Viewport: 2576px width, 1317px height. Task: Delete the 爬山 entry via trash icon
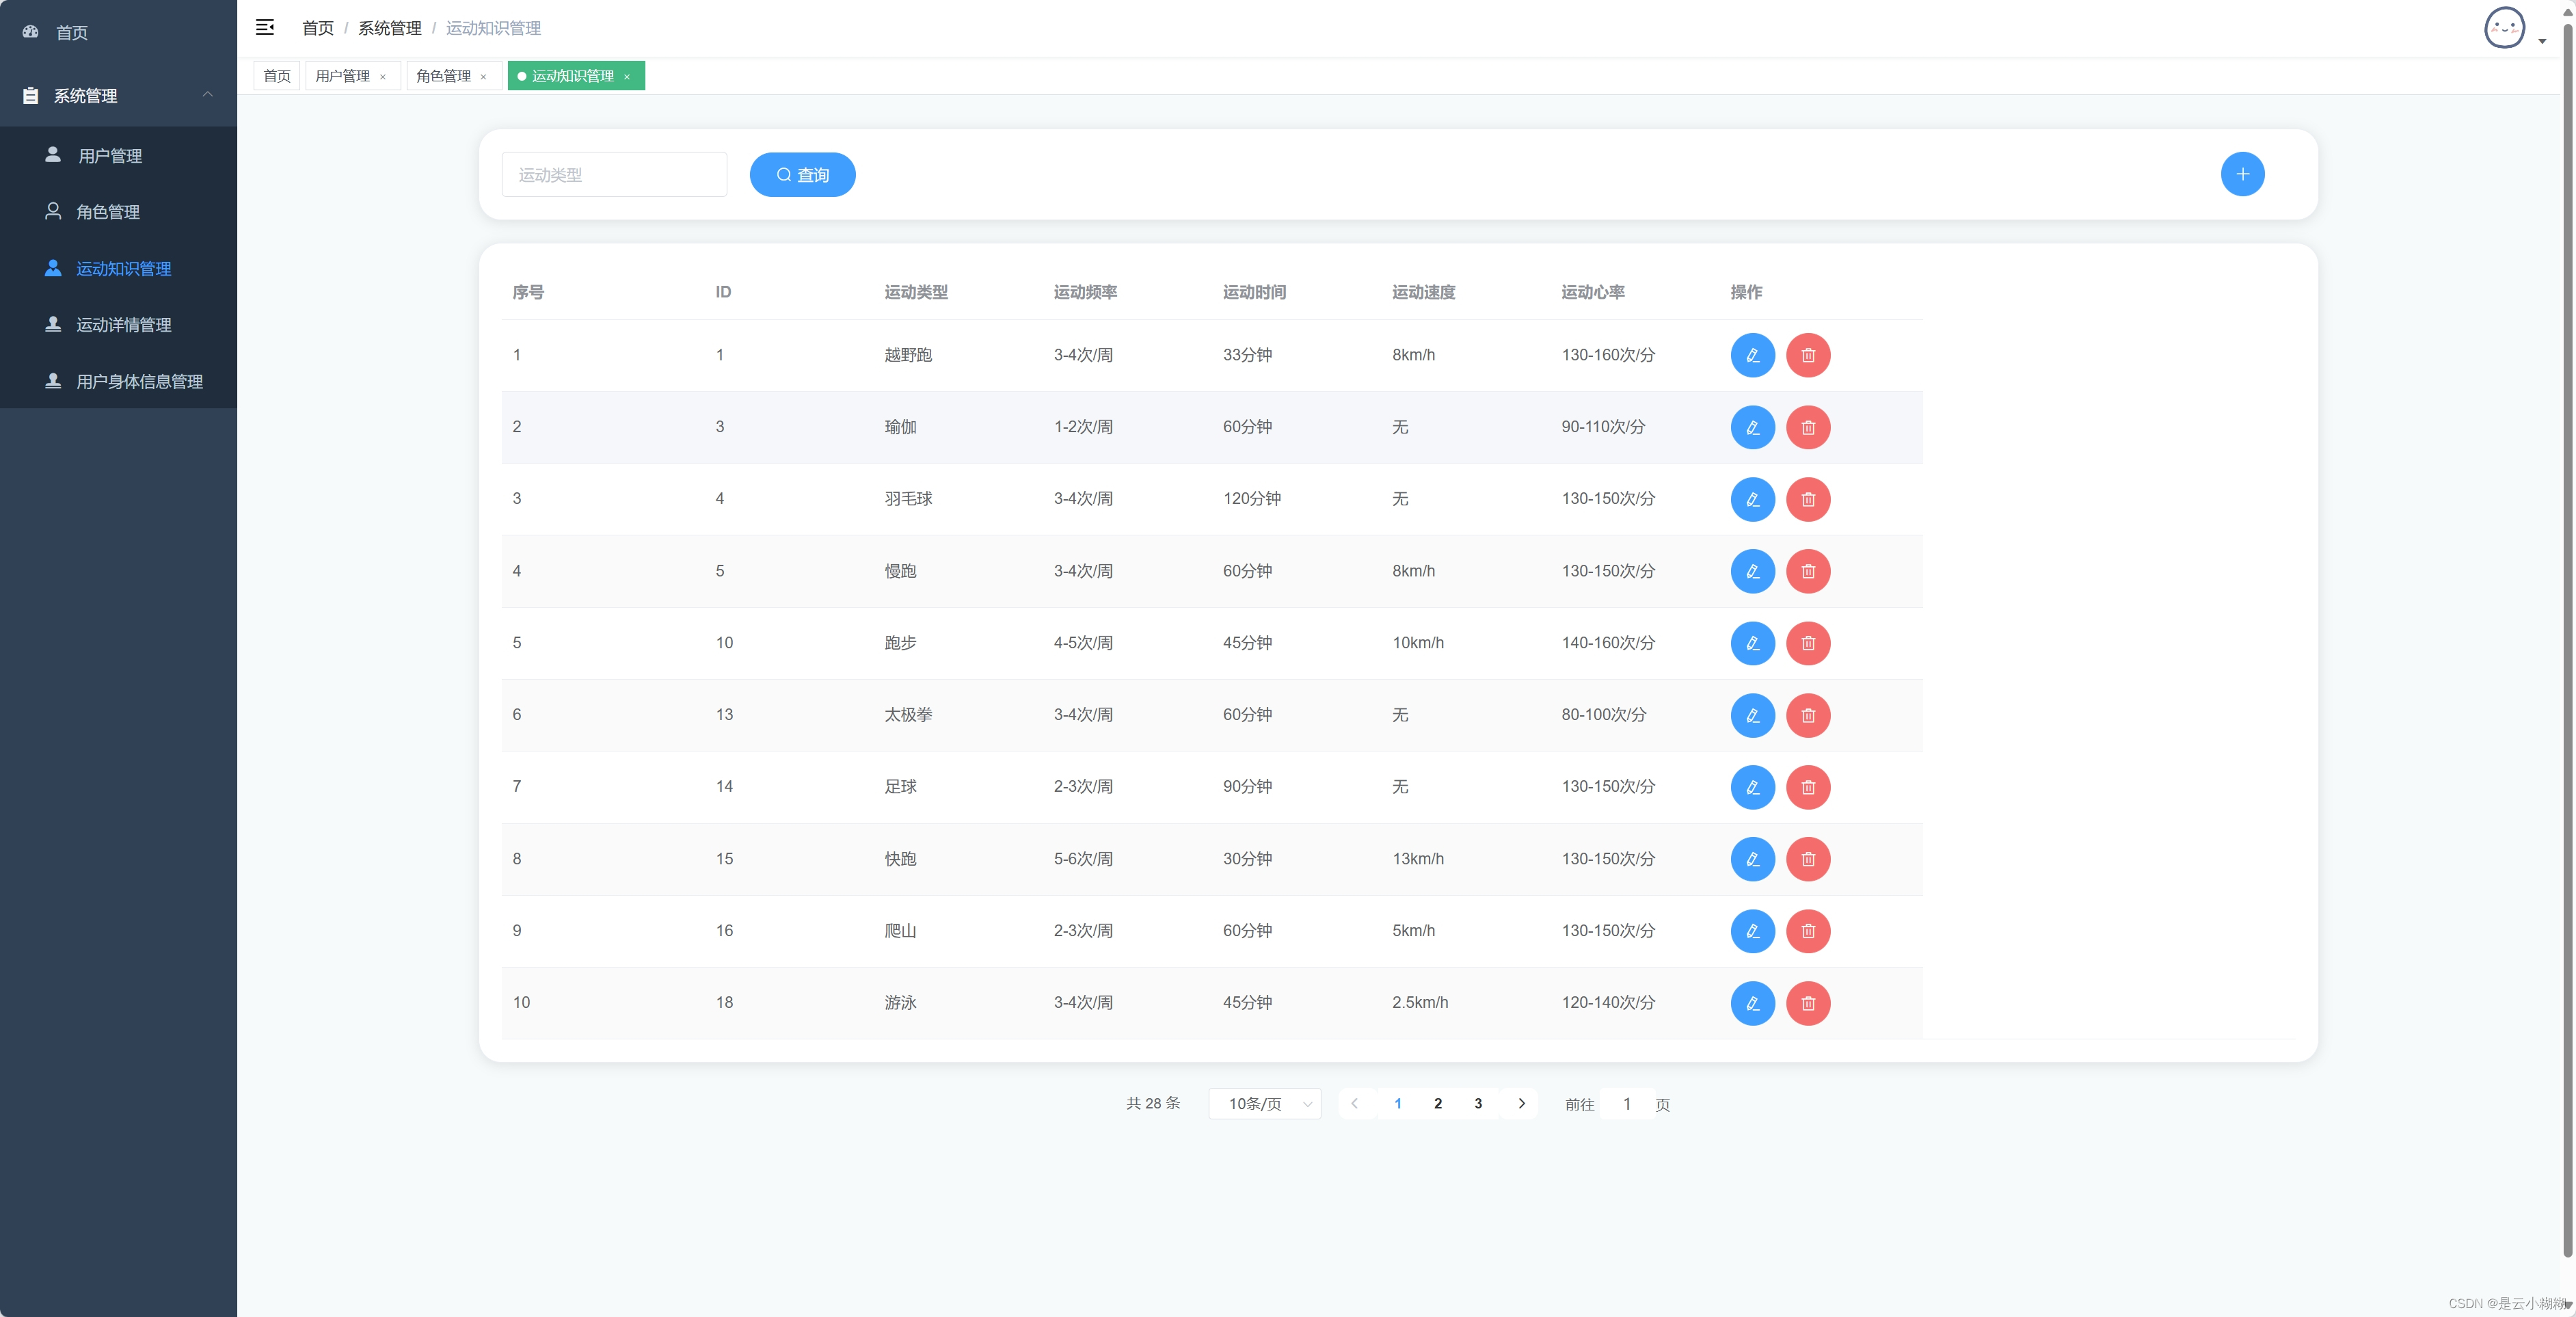point(1808,931)
